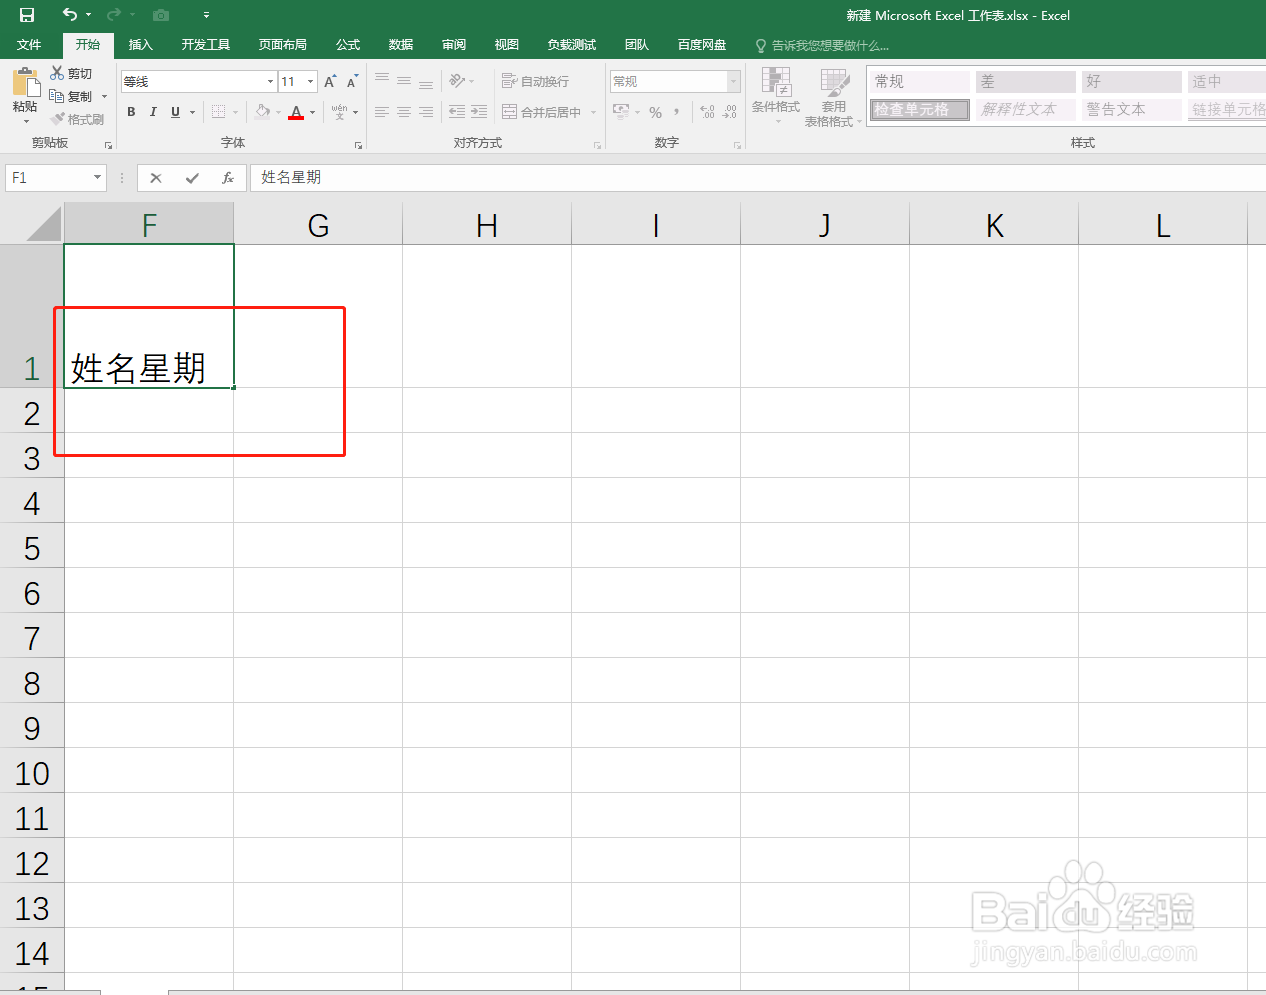Viewport: 1266px width, 995px height.
Task: Click the fx insert function icon
Action: pos(228,178)
